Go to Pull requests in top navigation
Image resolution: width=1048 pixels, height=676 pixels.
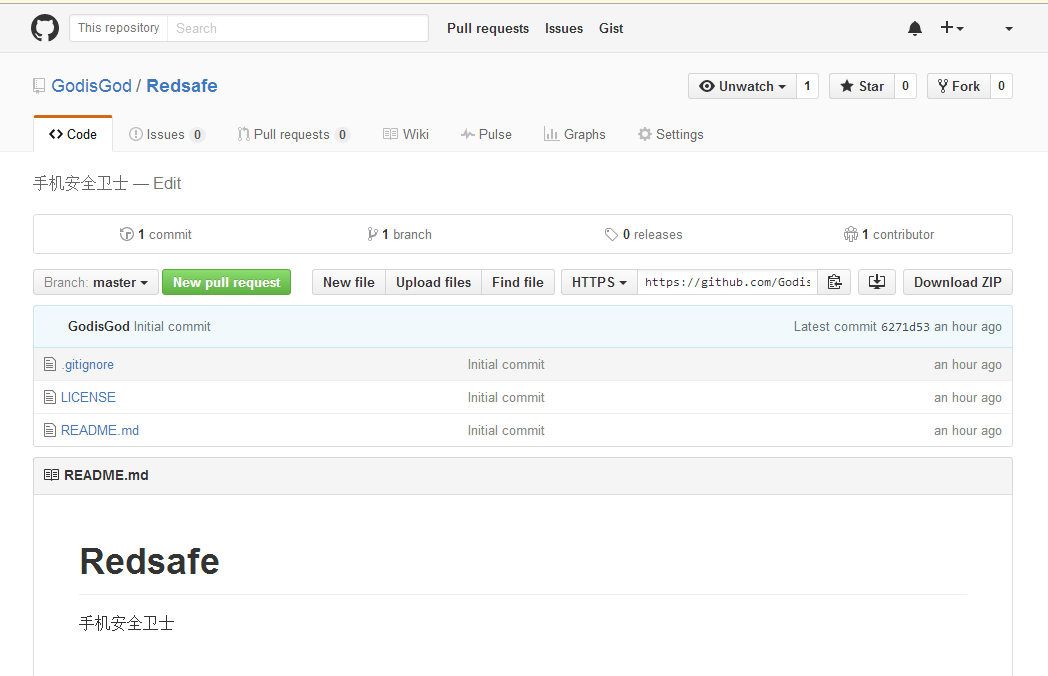[488, 28]
